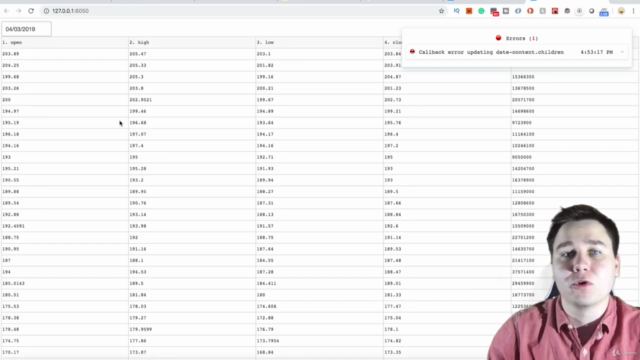Select the low value 184.411
The height and width of the screenshot is (360, 640).
point(267,283)
